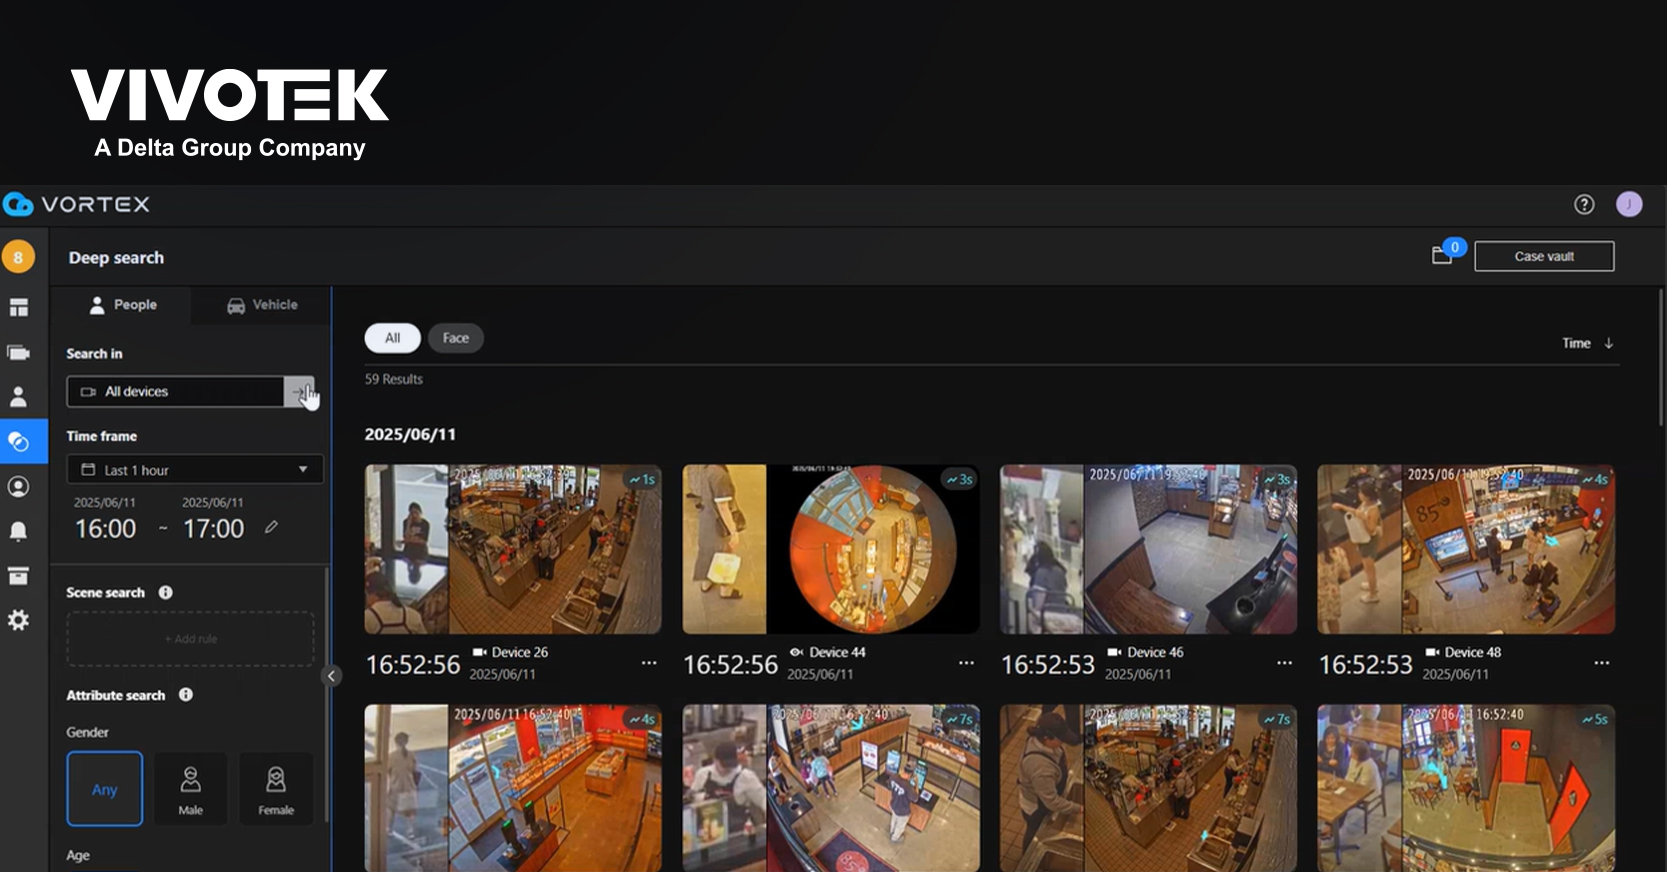Screen dimensions: 1667x872
Task: Open the case folder icon with badge
Action: click(1443, 255)
